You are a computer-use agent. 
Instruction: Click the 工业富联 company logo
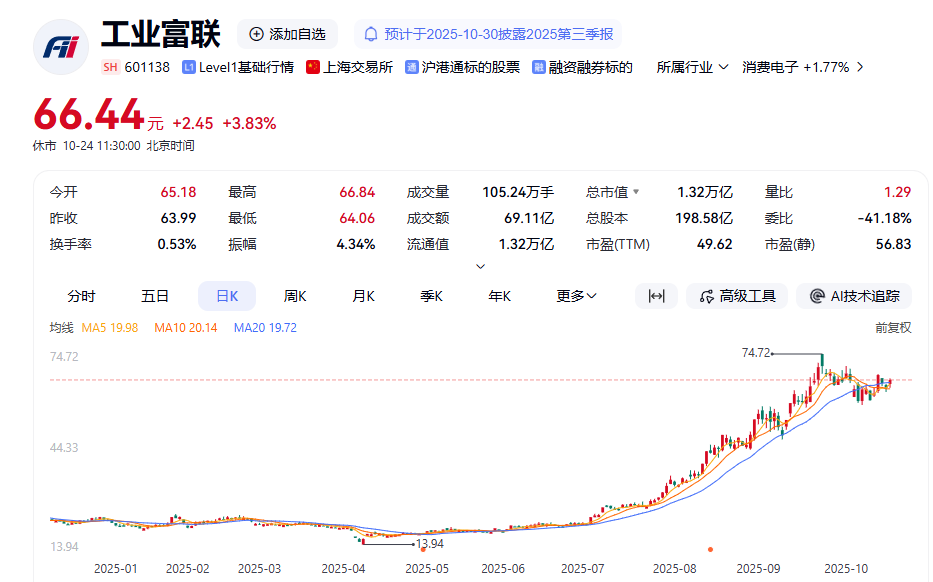pos(60,45)
